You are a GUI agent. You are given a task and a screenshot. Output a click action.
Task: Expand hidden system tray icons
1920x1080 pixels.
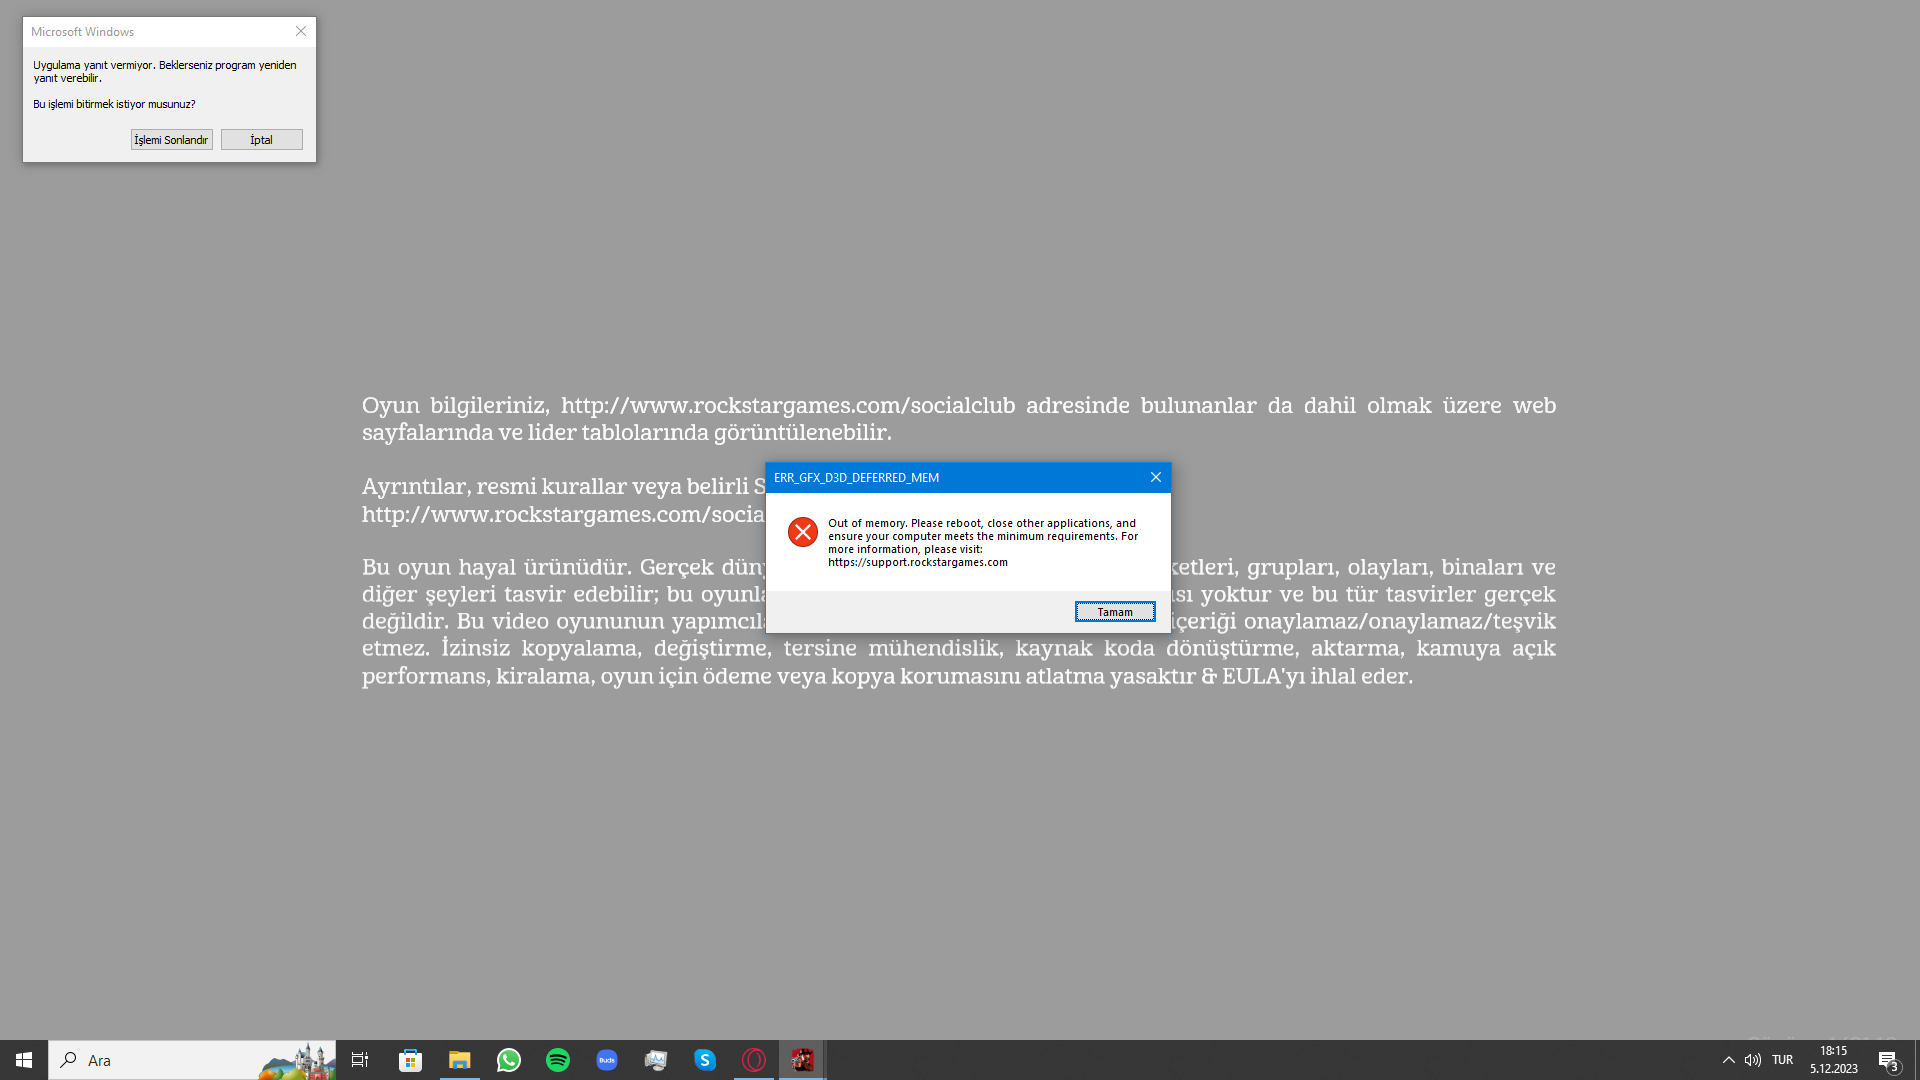click(1728, 1060)
